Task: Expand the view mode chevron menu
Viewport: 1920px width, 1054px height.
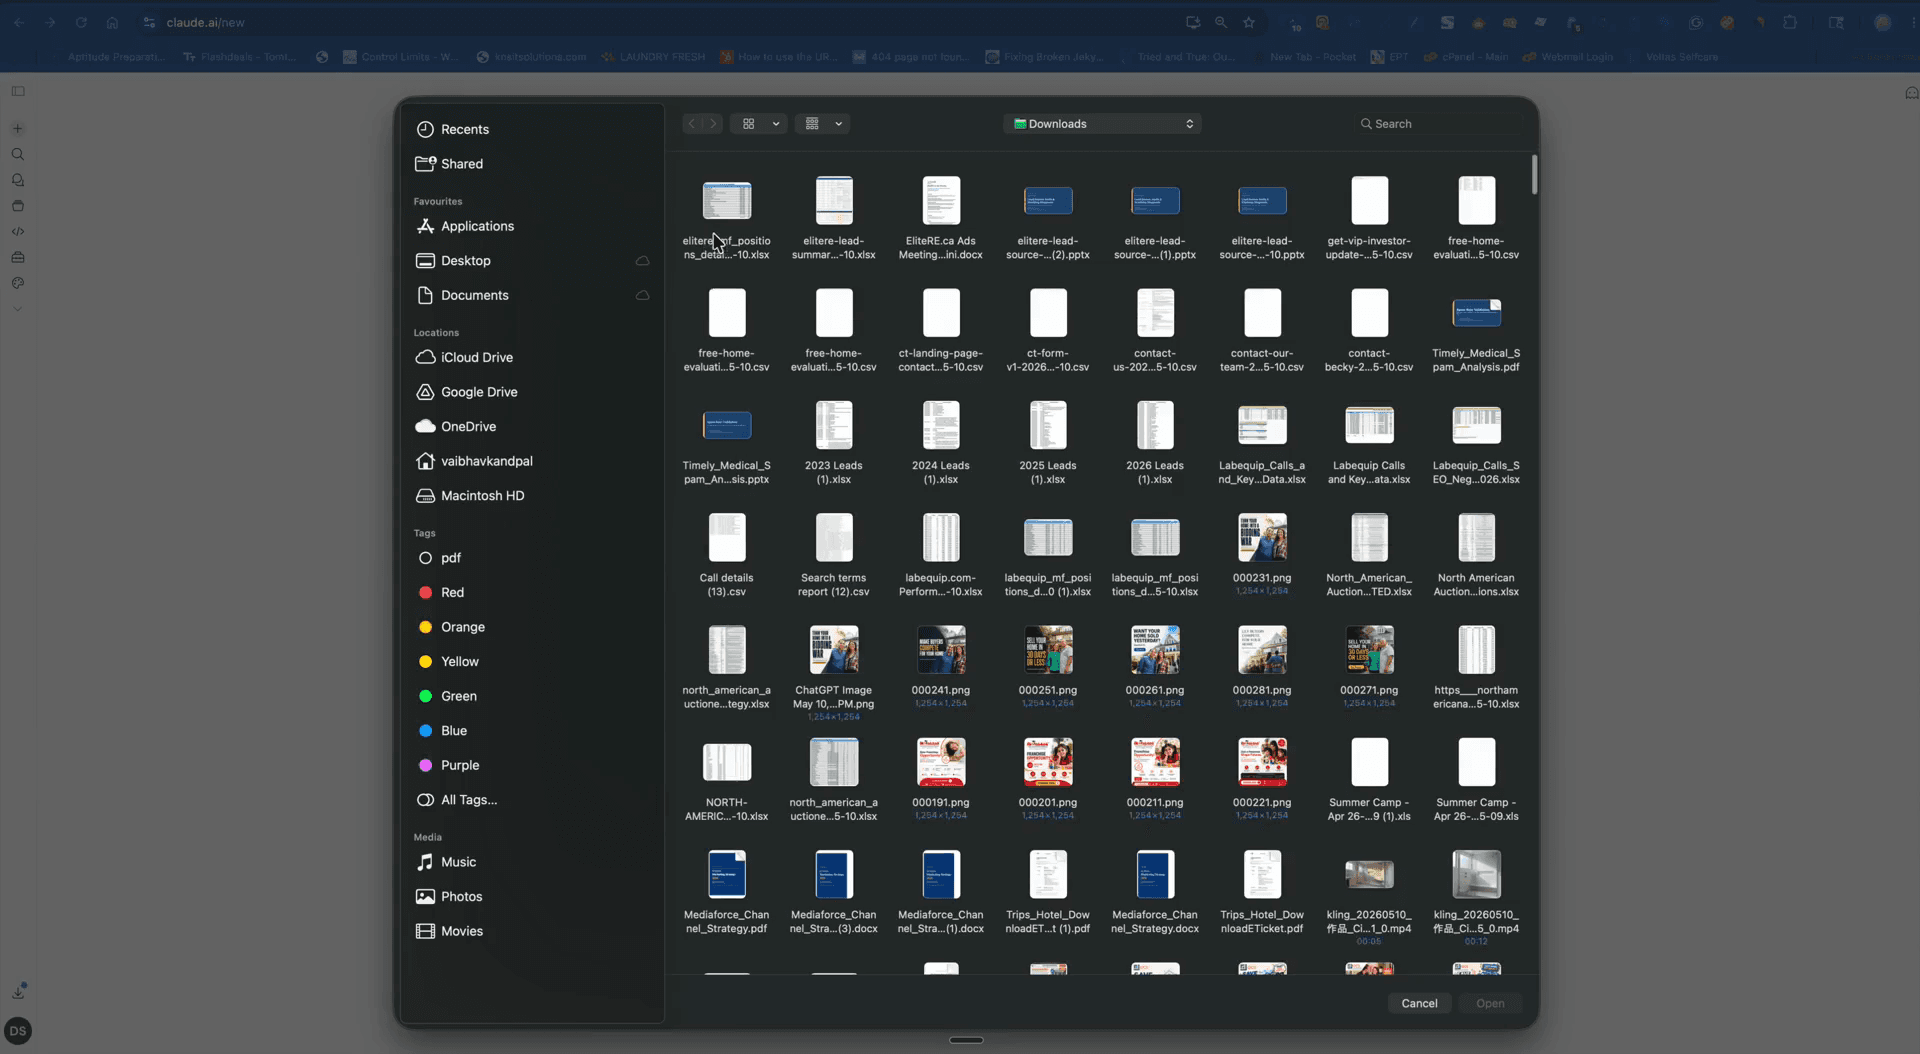Action: click(x=776, y=124)
